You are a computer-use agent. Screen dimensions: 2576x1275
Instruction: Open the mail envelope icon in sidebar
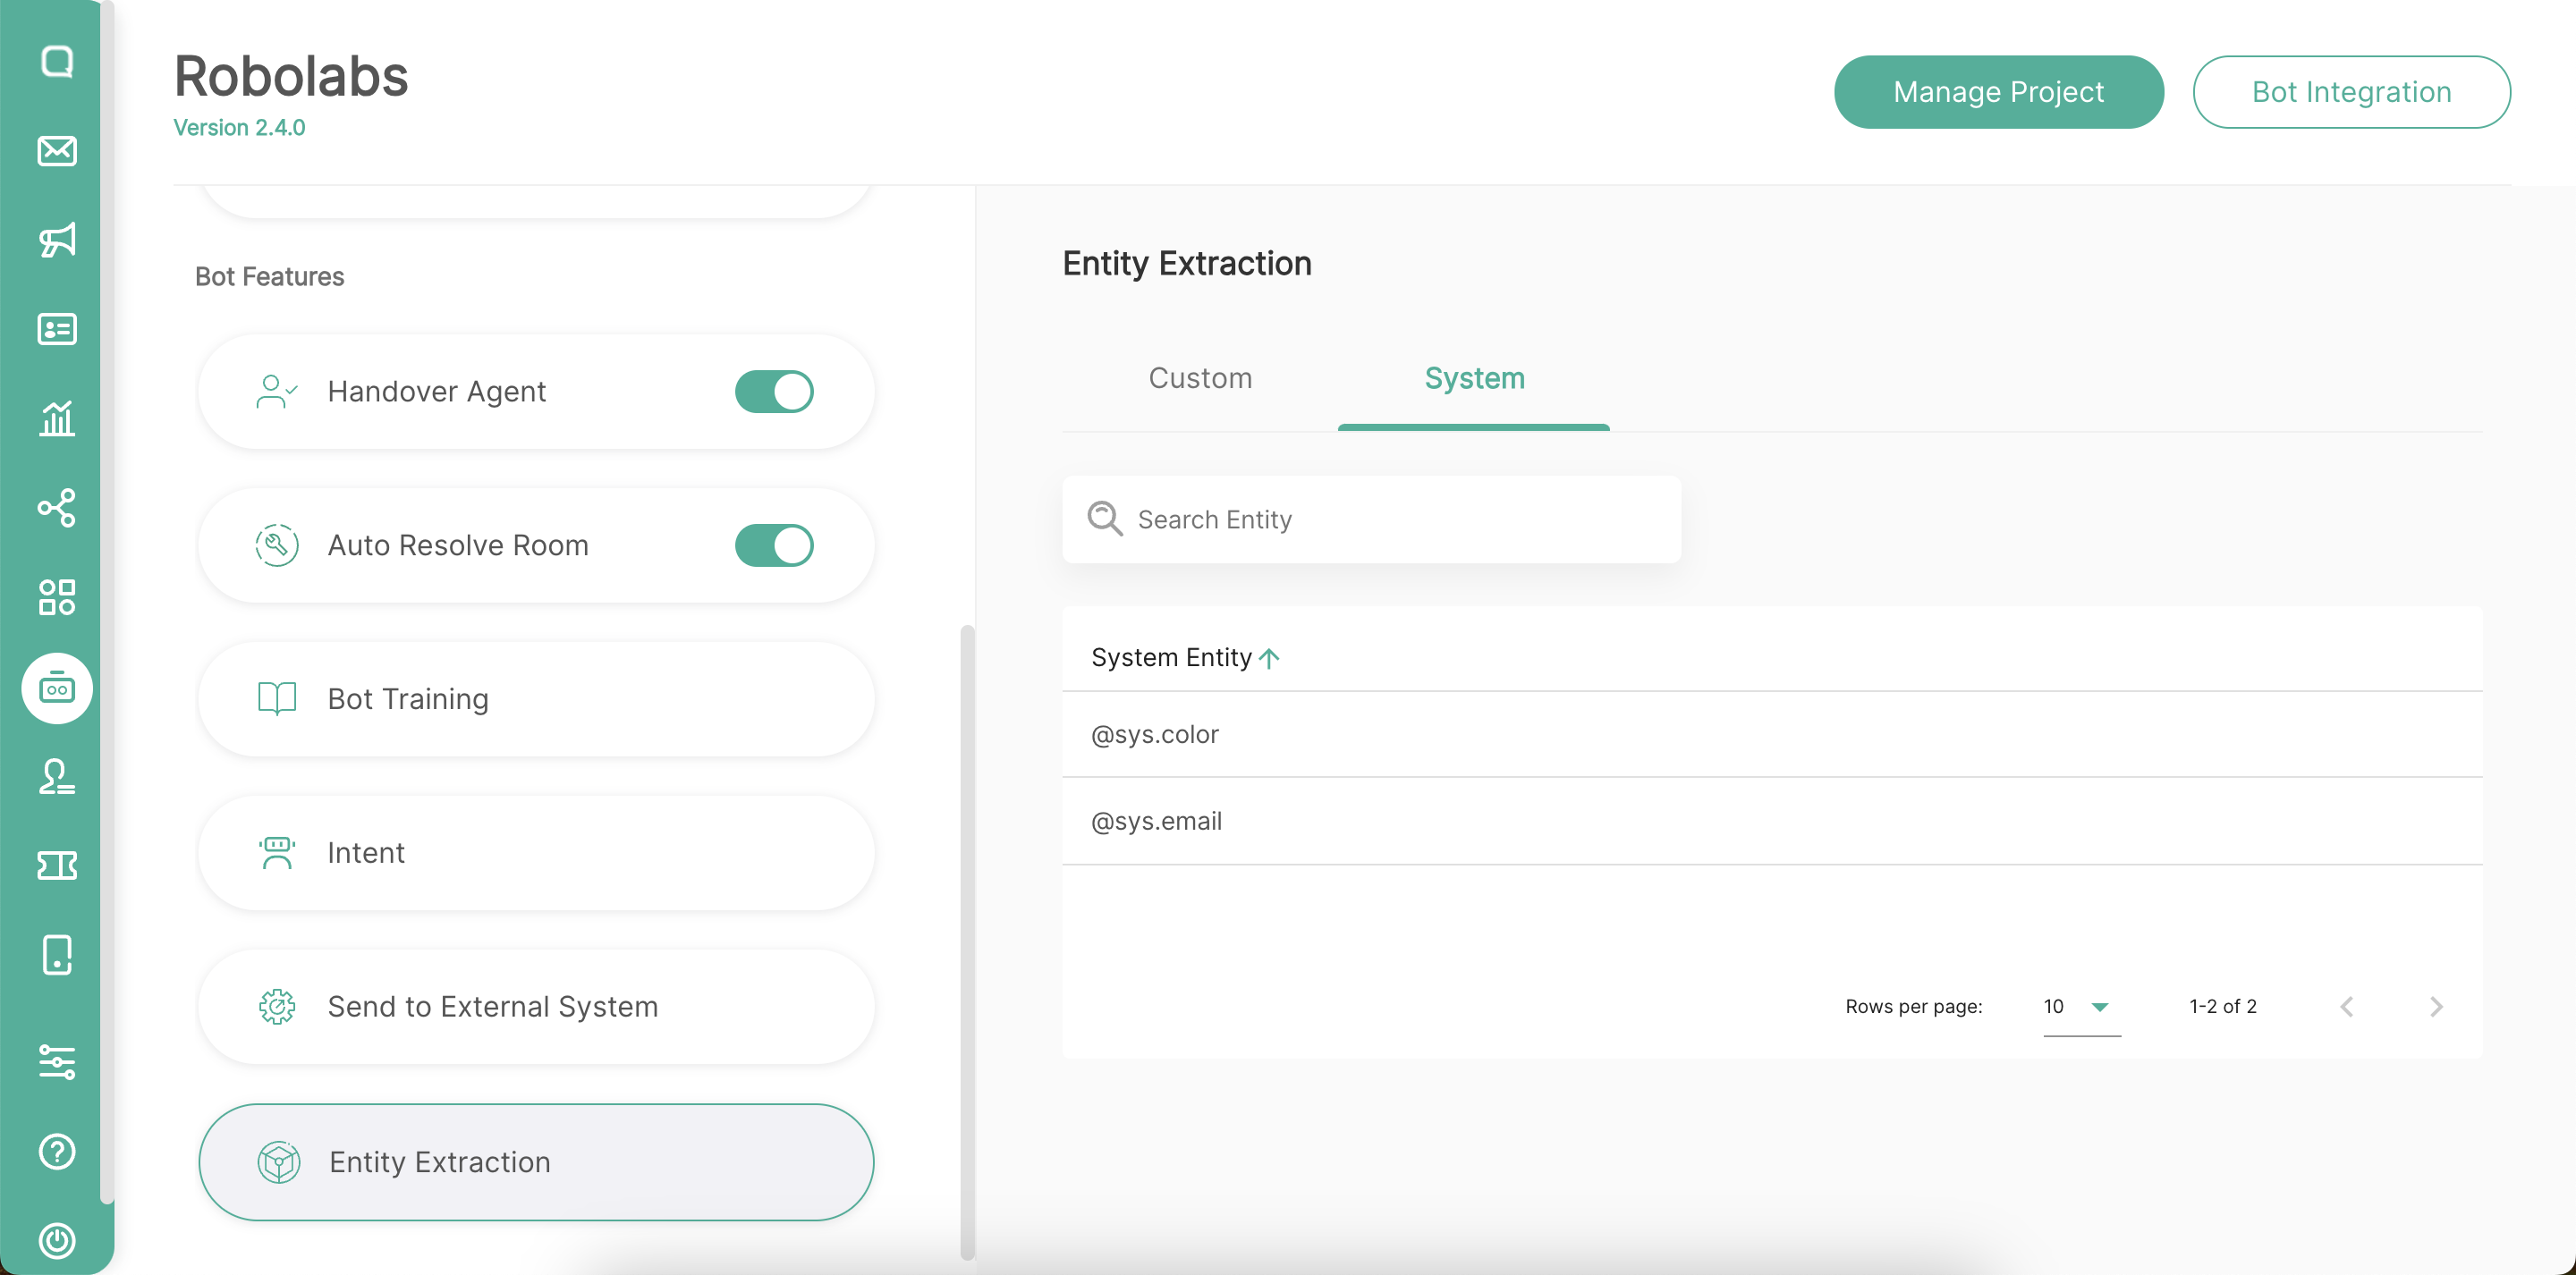[57, 151]
